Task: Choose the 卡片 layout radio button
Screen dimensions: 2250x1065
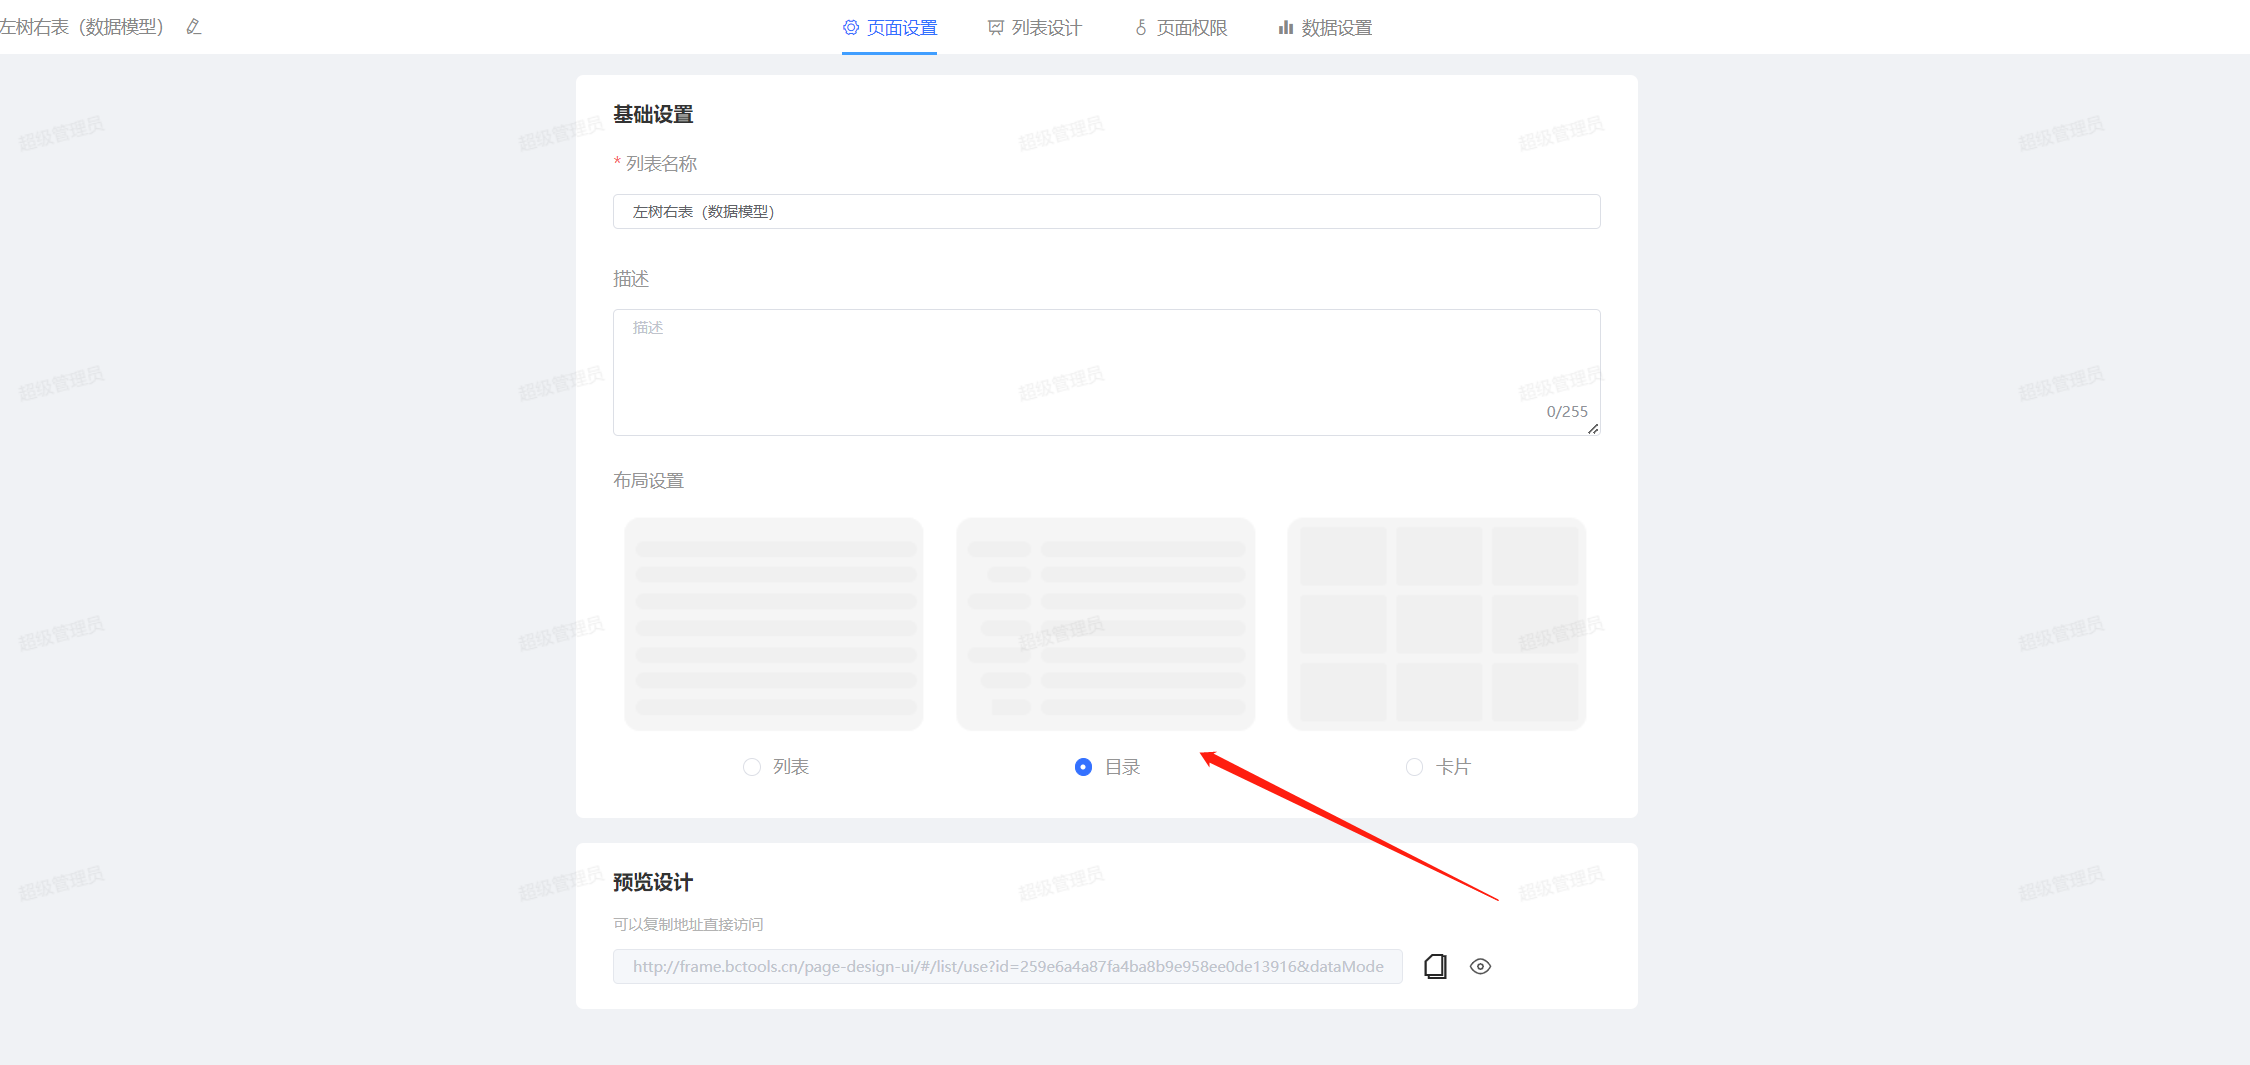Action: (1414, 767)
